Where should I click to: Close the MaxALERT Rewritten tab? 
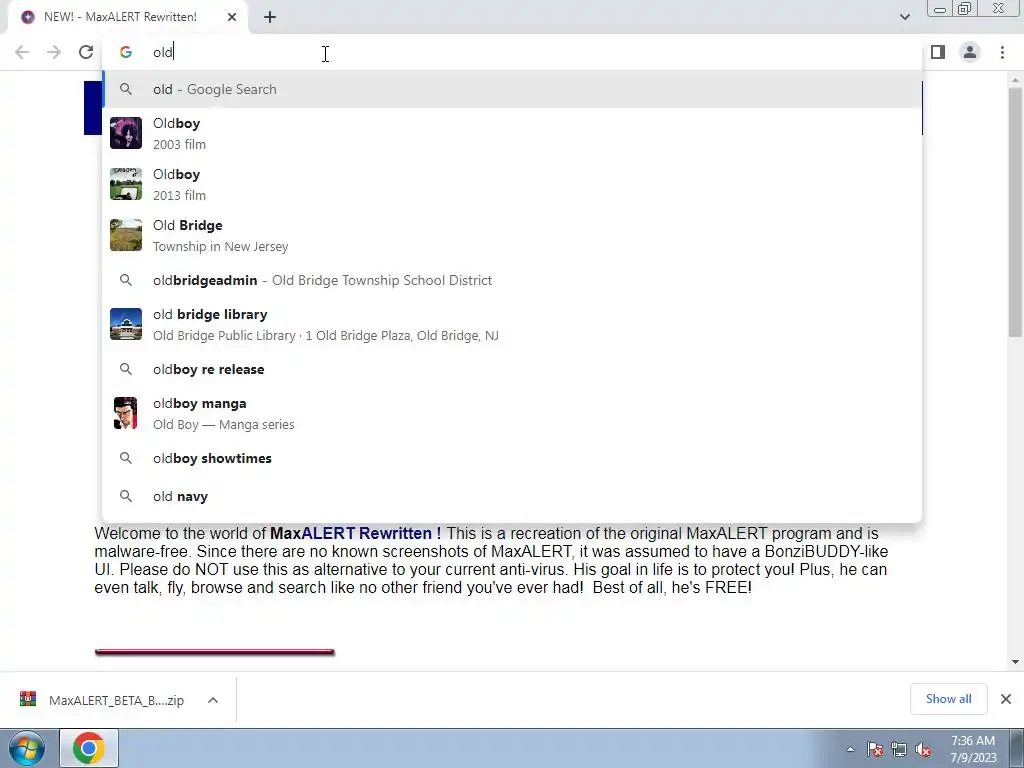[x=232, y=18]
